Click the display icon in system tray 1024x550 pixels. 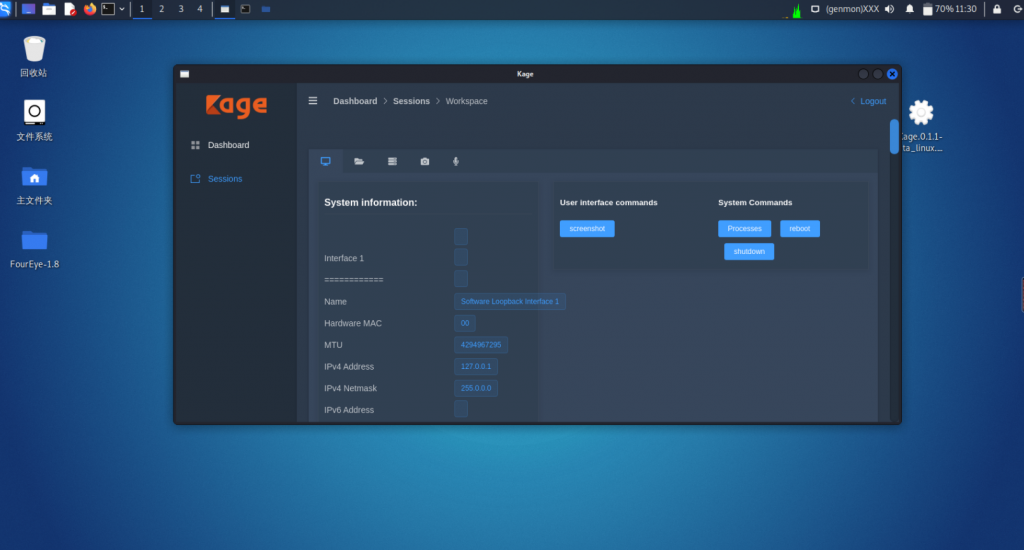815,9
